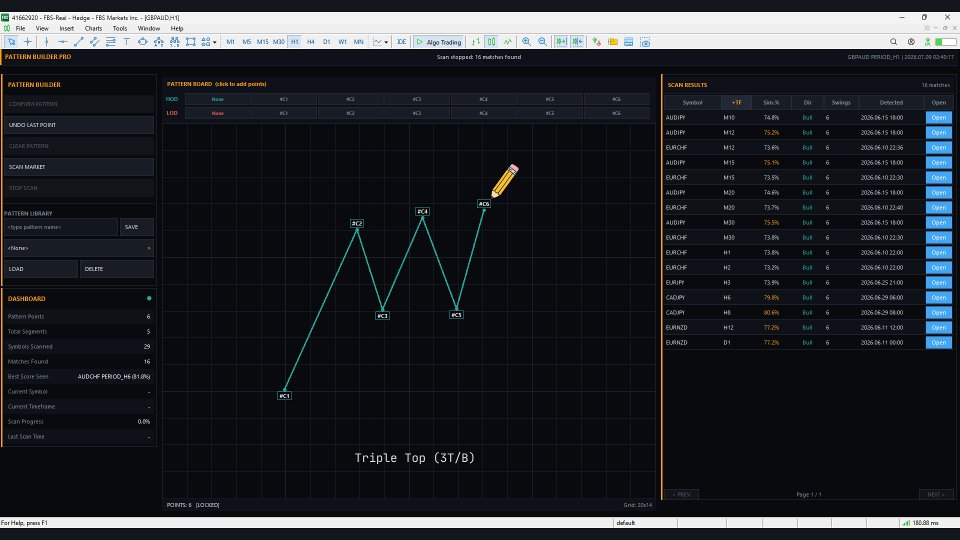Switch chart timeframe to M15
Screen dimensions: 960x540
pos(262,42)
